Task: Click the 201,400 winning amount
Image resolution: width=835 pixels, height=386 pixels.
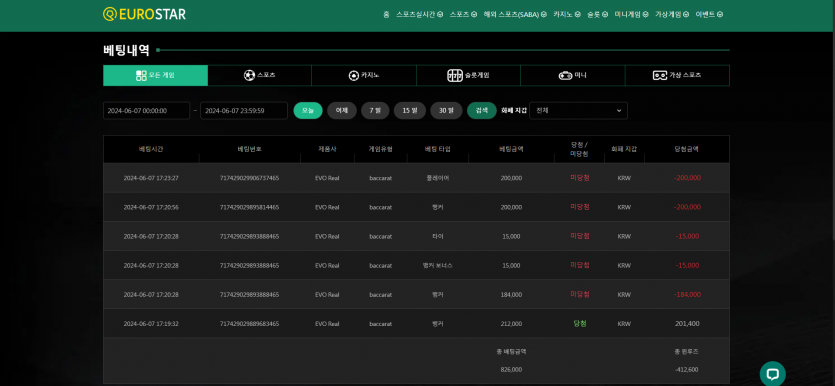Action: [687, 324]
